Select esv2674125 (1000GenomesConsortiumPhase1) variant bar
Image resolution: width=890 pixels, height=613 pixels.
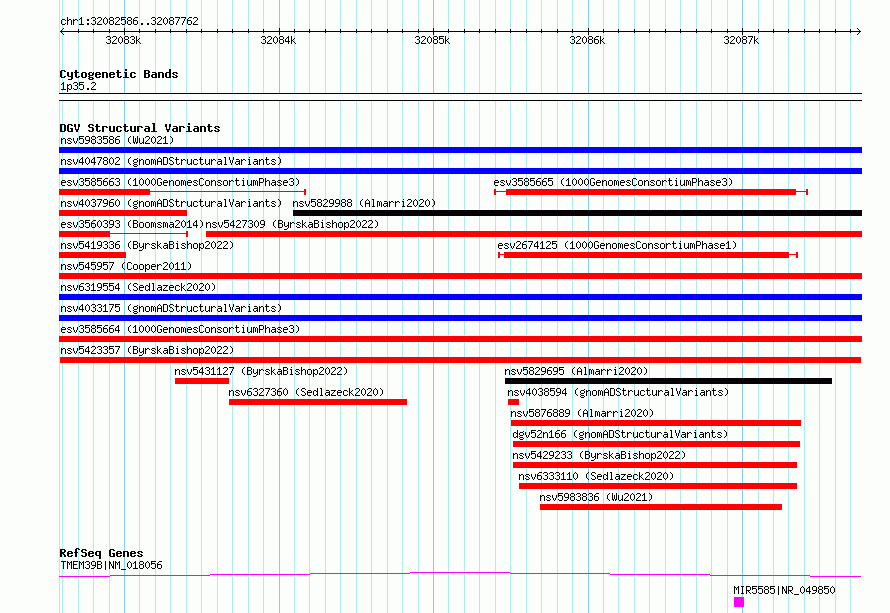[x=648, y=255]
